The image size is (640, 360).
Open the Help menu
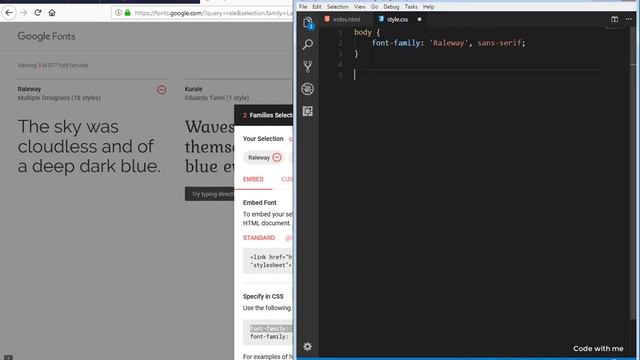pos(428,7)
